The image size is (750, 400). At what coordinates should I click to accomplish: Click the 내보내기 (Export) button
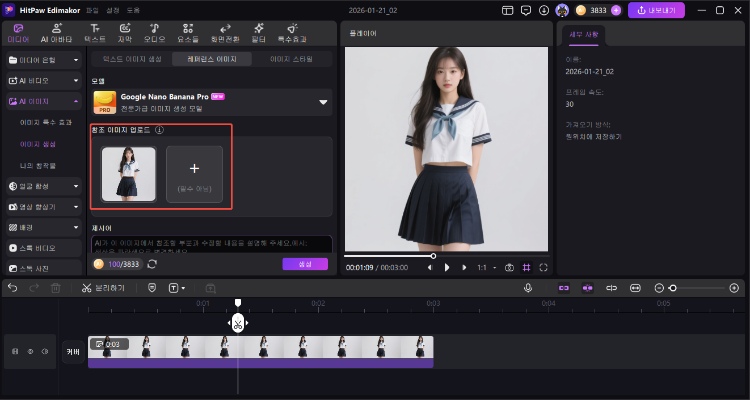pyautogui.click(x=656, y=10)
